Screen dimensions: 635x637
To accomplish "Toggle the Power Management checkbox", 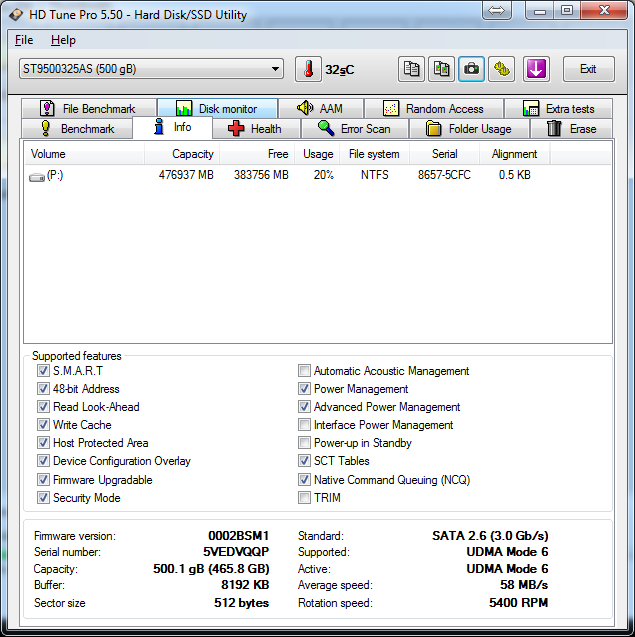I will click(x=304, y=389).
